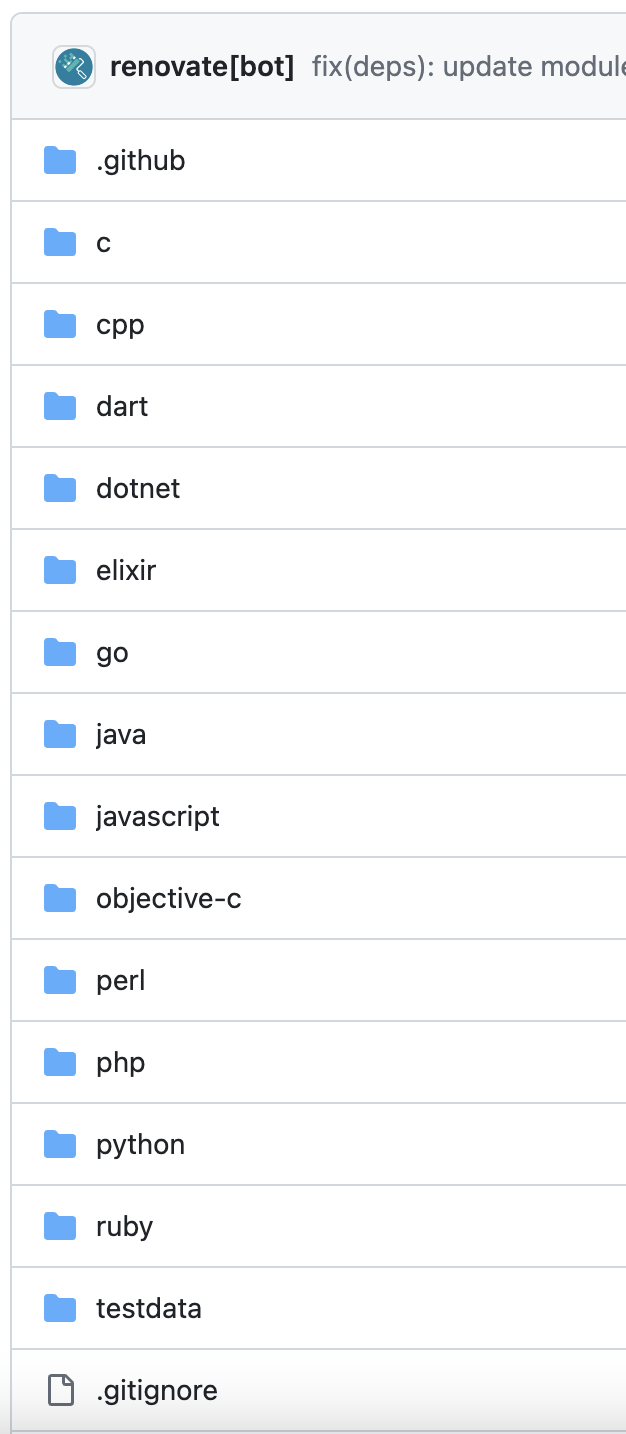Click the elixir folder icon
Viewport: 626px width, 1434px height.
click(x=60, y=570)
